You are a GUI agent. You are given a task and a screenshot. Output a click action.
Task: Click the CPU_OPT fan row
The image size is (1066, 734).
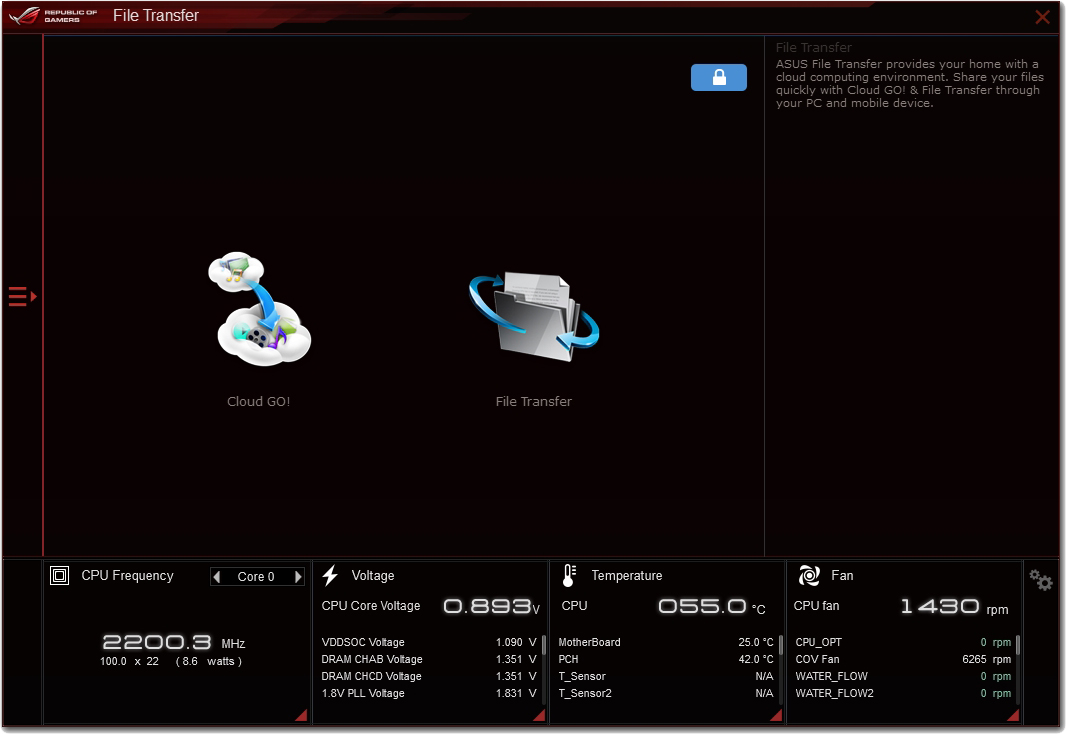903,642
